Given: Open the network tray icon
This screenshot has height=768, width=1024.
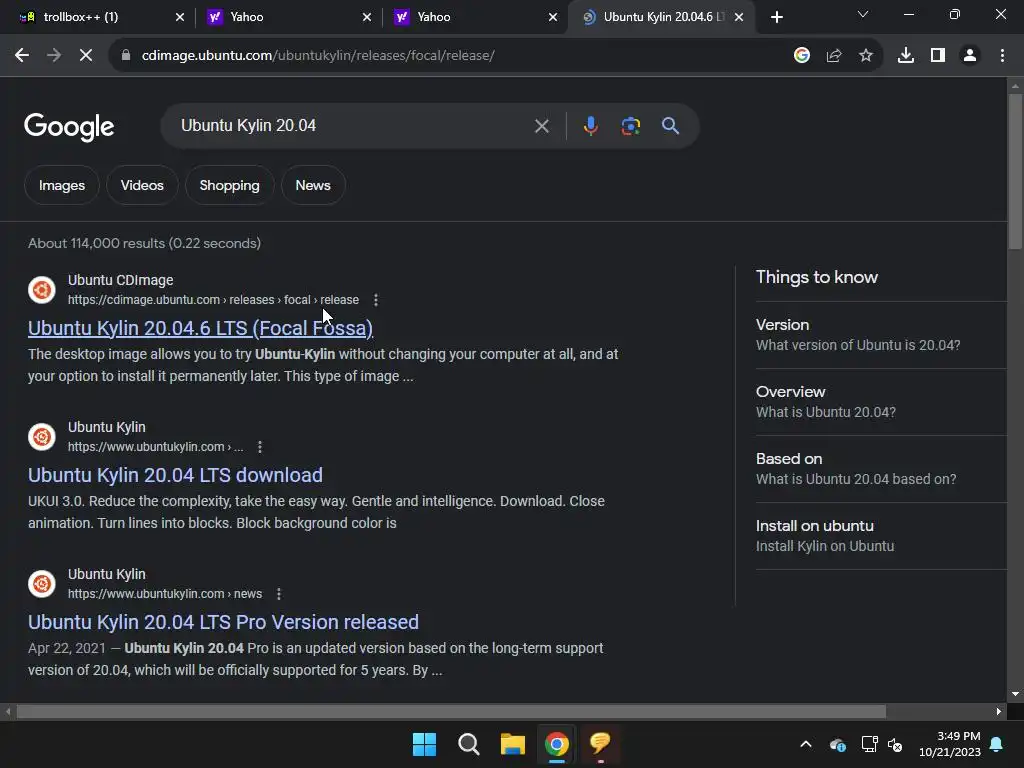Looking at the screenshot, I should 869,744.
